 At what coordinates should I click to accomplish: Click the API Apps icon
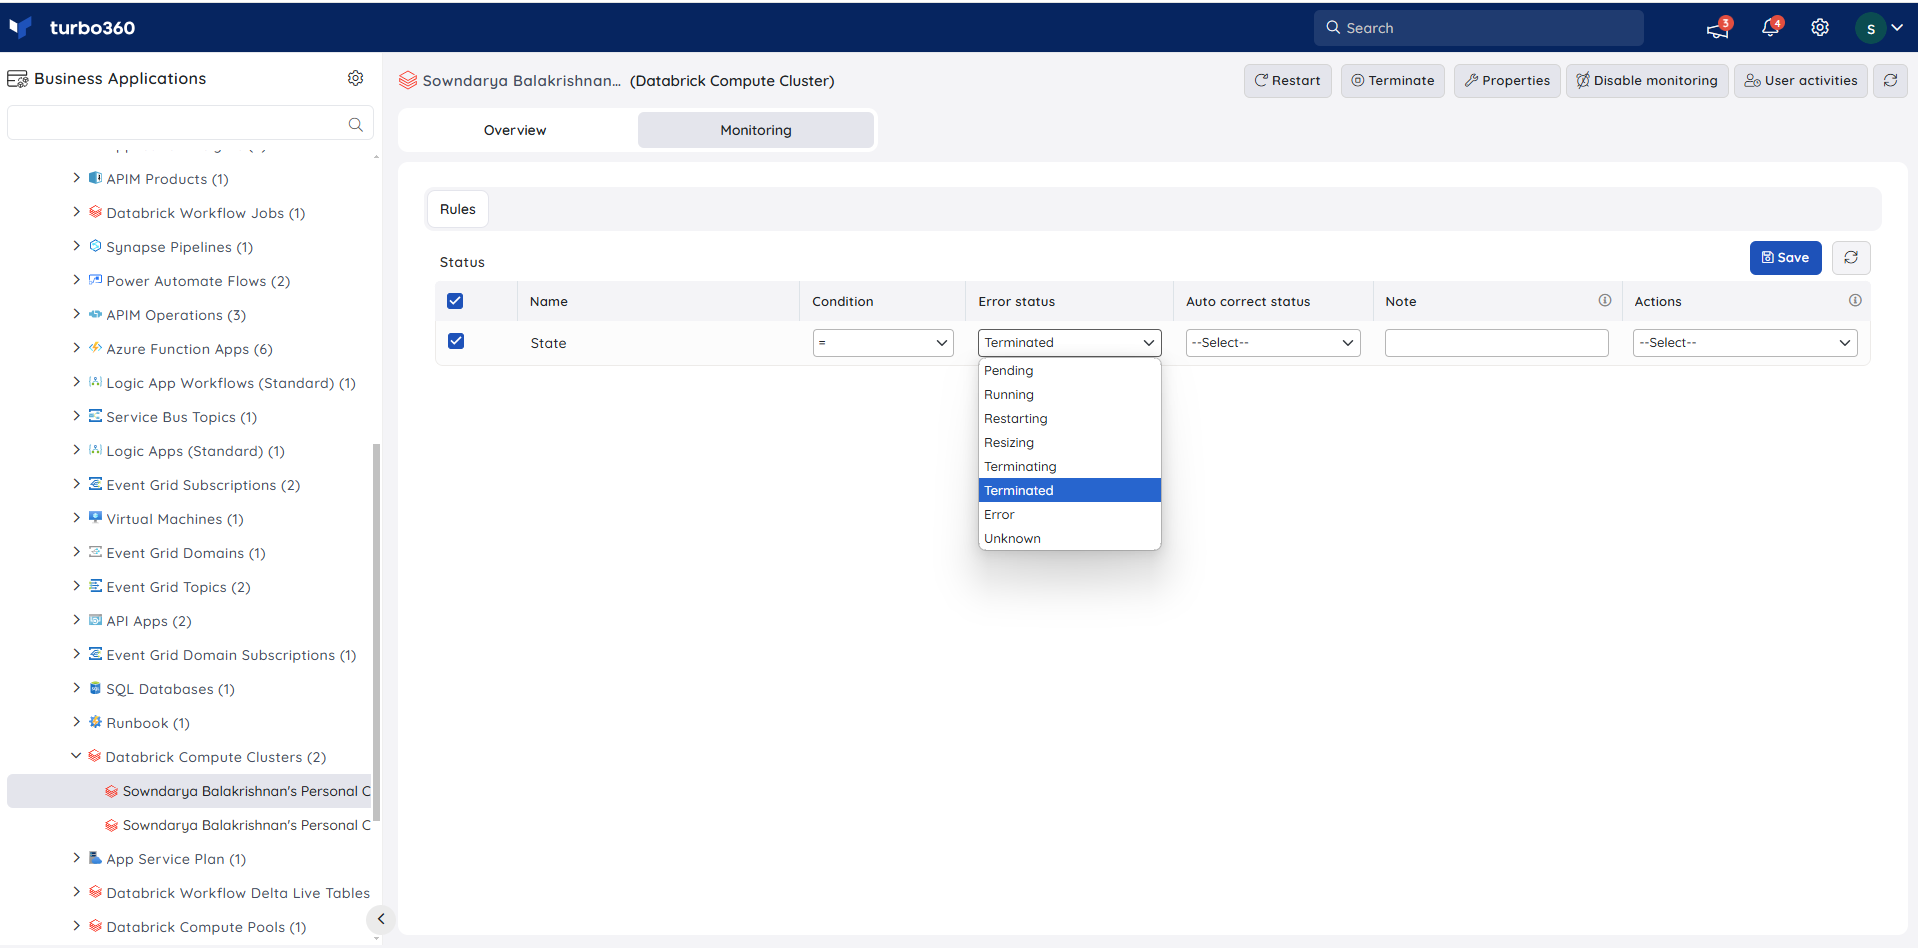(95, 620)
